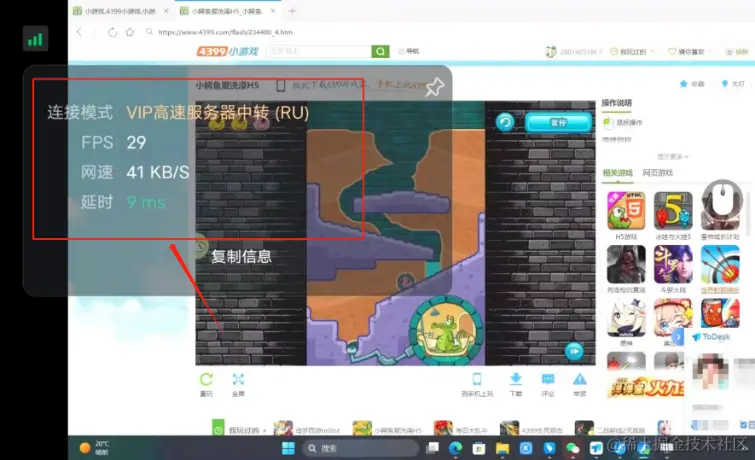Open the user account 2861405186 dropdown
This screenshot has height=460, width=755.
(x=574, y=52)
